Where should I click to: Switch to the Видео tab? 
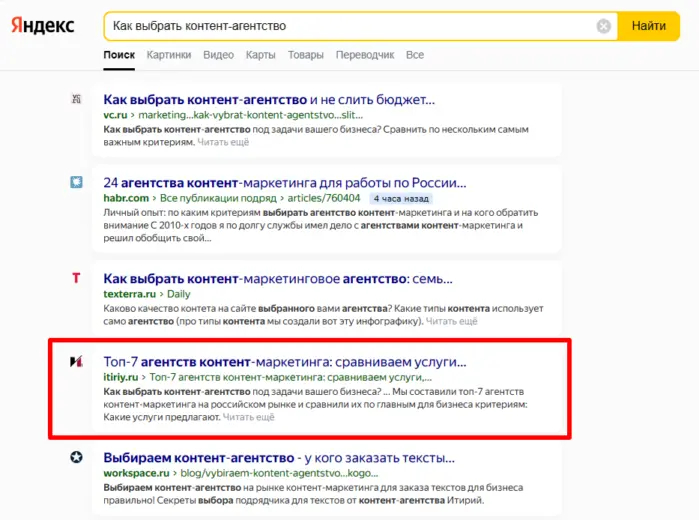coord(218,55)
